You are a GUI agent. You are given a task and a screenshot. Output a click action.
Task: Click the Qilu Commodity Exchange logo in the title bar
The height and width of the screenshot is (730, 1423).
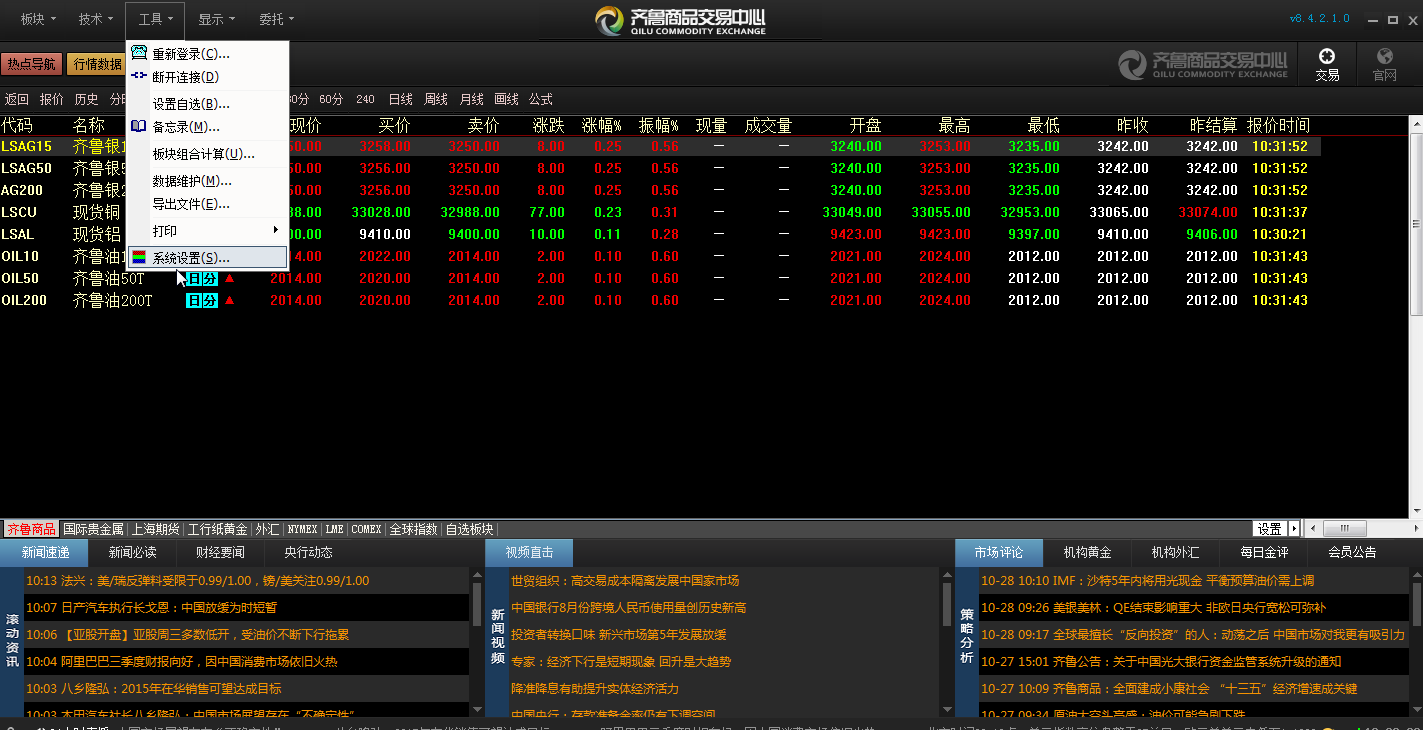coord(680,20)
